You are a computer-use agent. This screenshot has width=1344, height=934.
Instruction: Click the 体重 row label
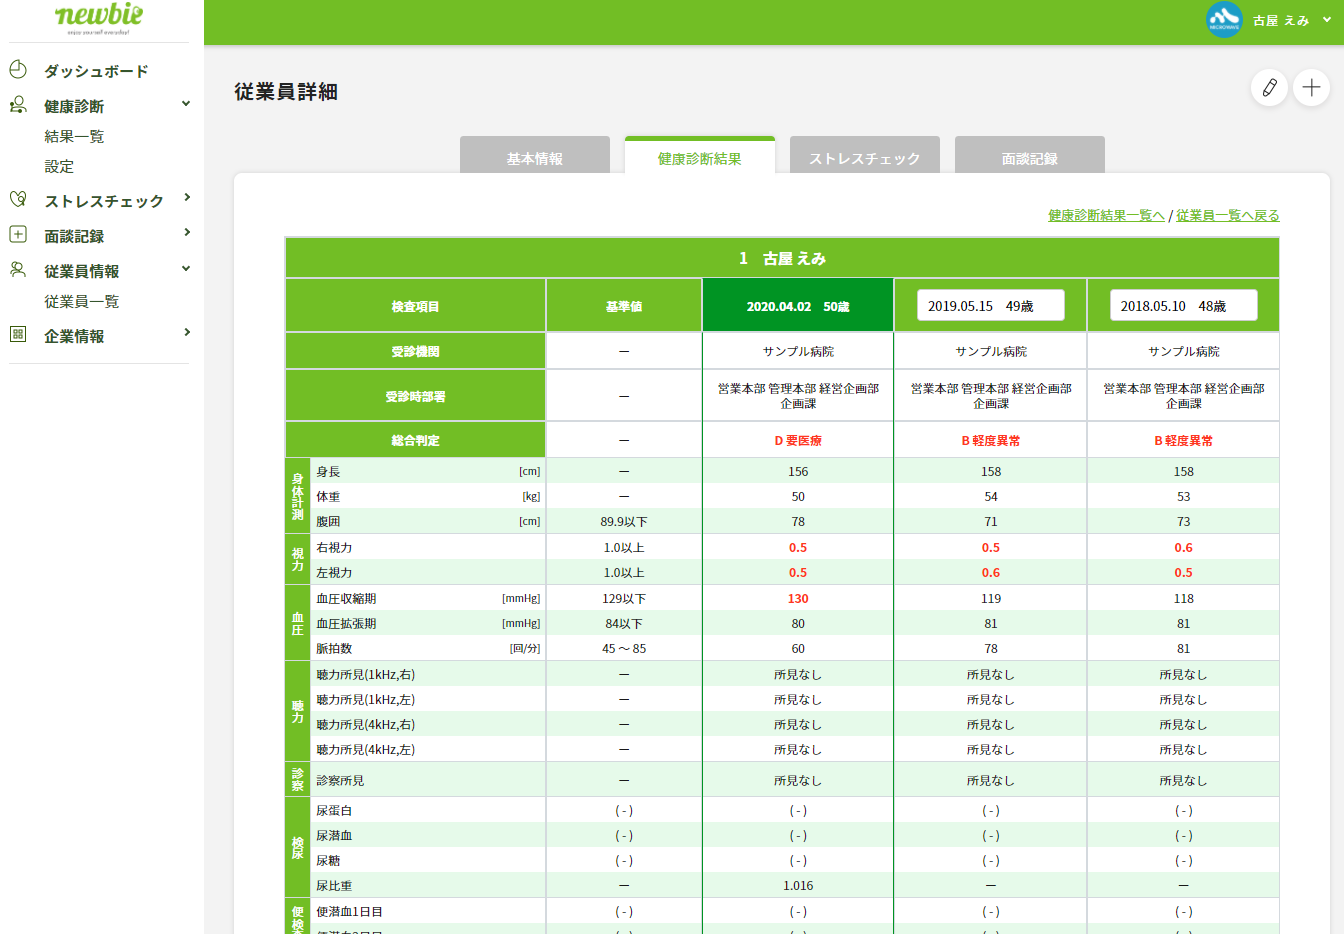pos(328,497)
